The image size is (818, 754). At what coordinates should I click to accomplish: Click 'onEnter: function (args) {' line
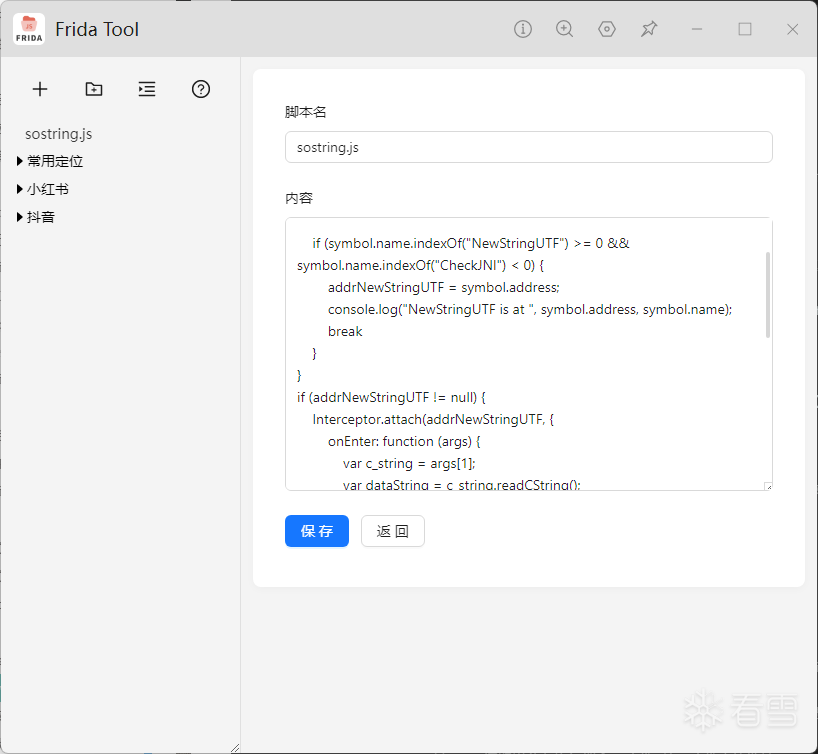pos(404,441)
